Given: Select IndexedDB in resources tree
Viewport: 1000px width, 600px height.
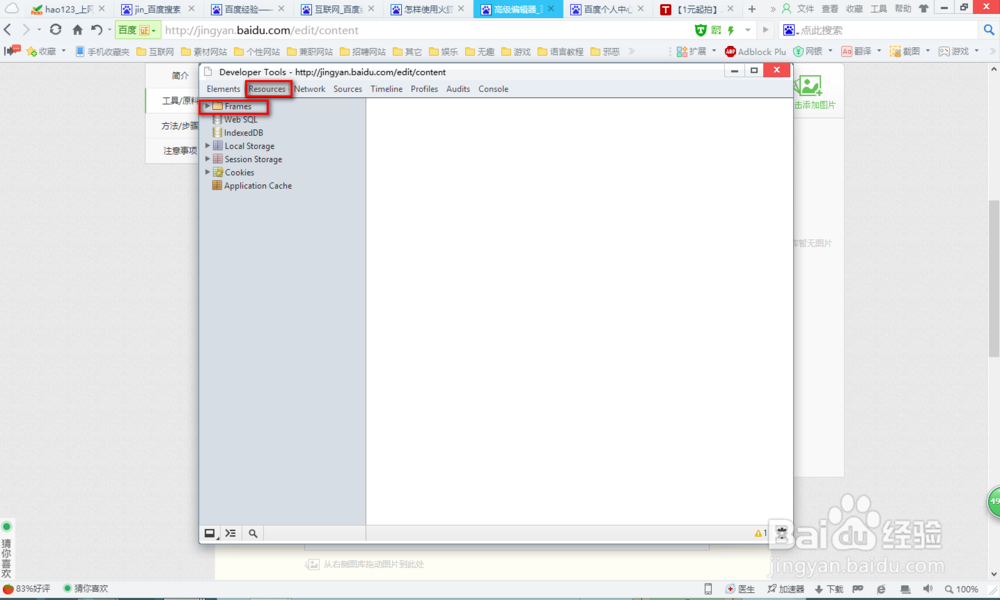Looking at the screenshot, I should pyautogui.click(x=237, y=133).
